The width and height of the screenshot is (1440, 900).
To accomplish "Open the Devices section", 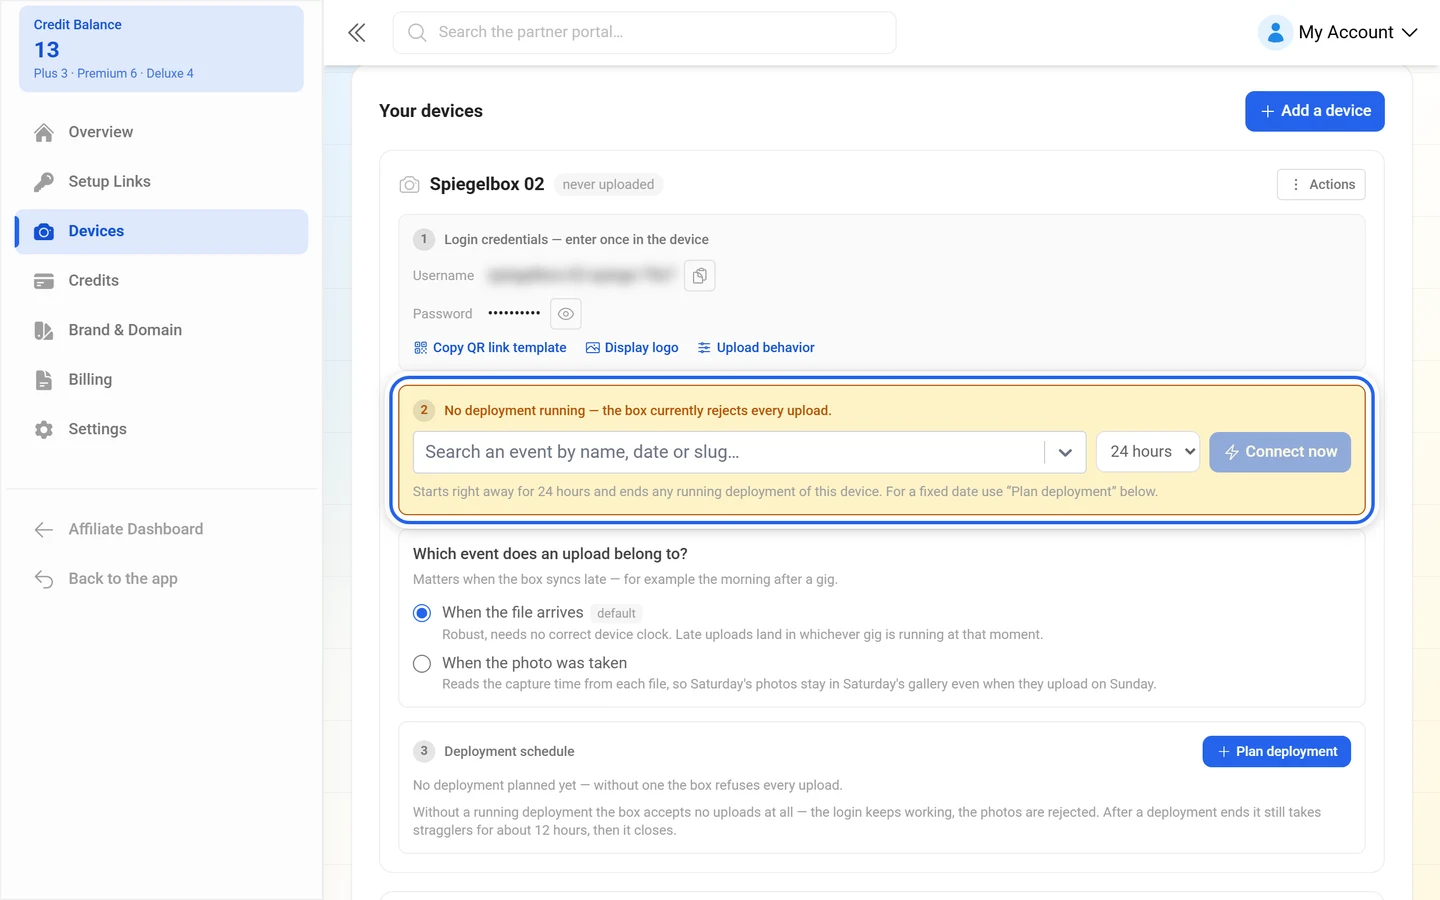I will point(162,232).
